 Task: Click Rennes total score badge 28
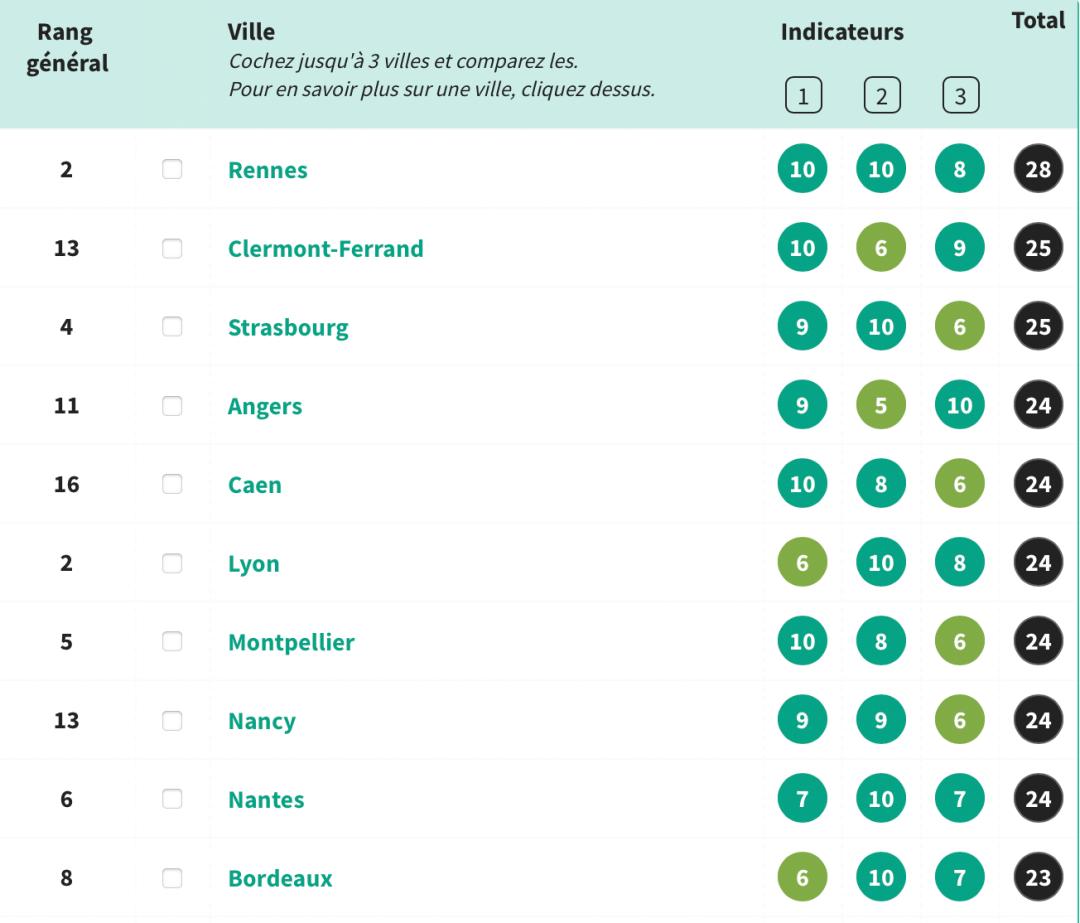coord(1038,170)
